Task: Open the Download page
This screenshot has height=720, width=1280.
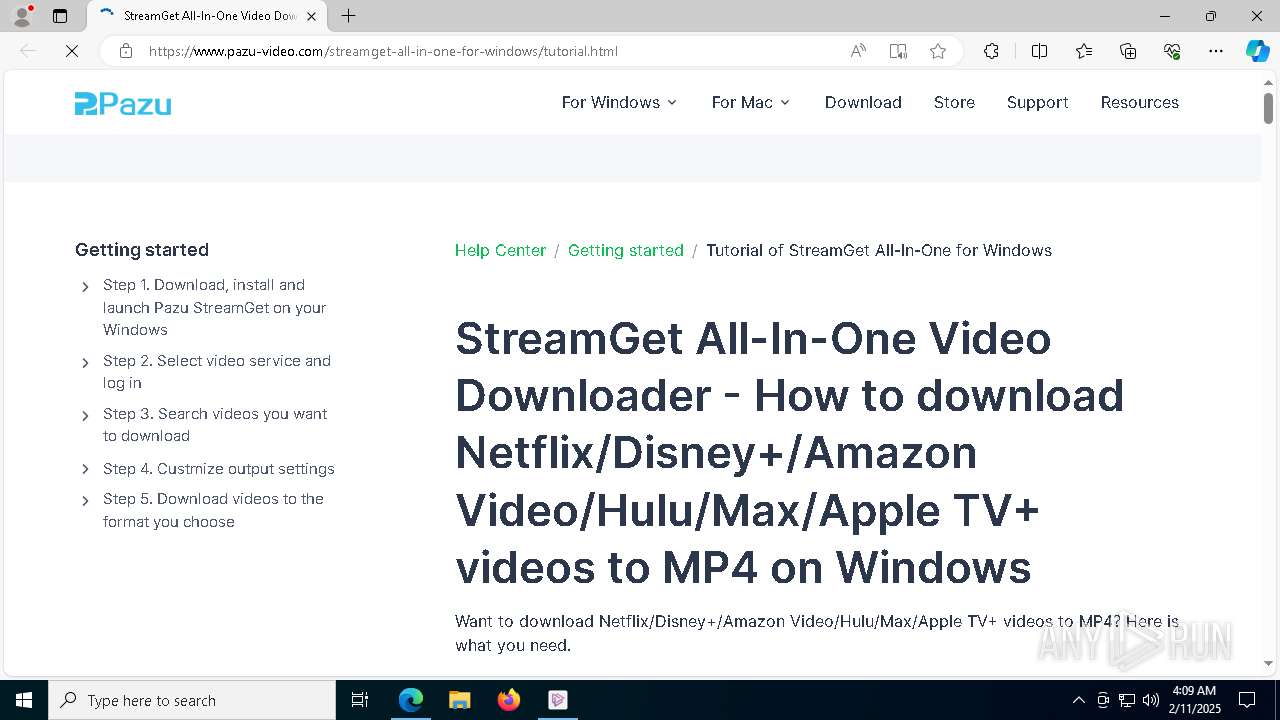Action: [x=863, y=102]
